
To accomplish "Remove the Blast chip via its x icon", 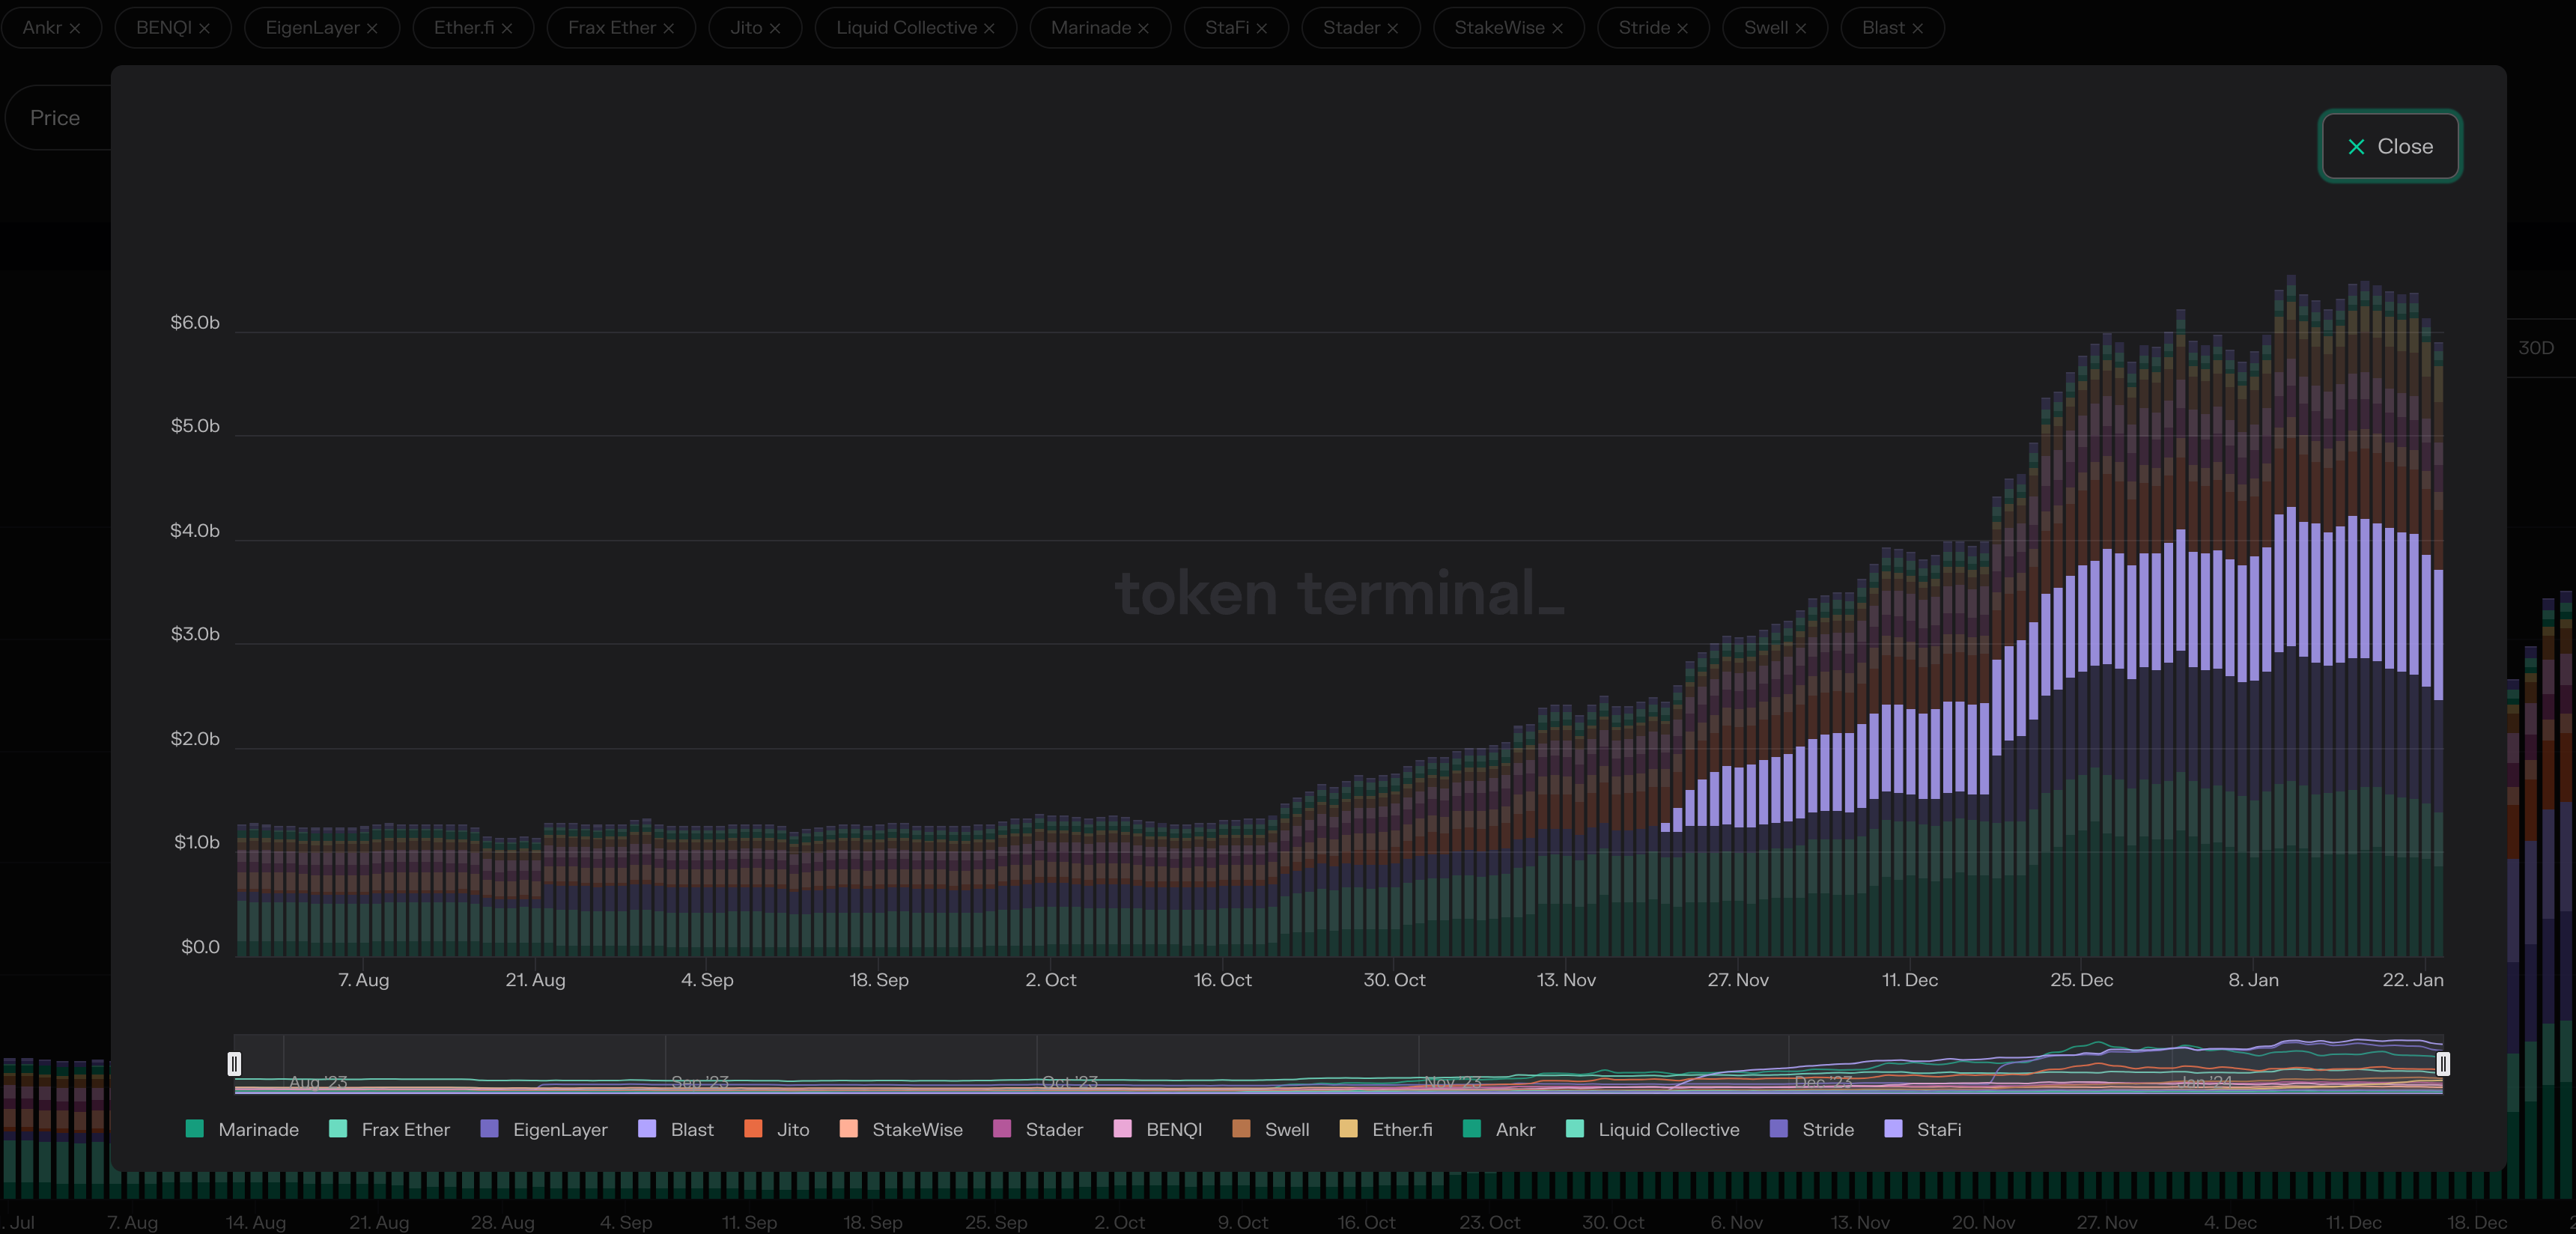I will point(1918,29).
